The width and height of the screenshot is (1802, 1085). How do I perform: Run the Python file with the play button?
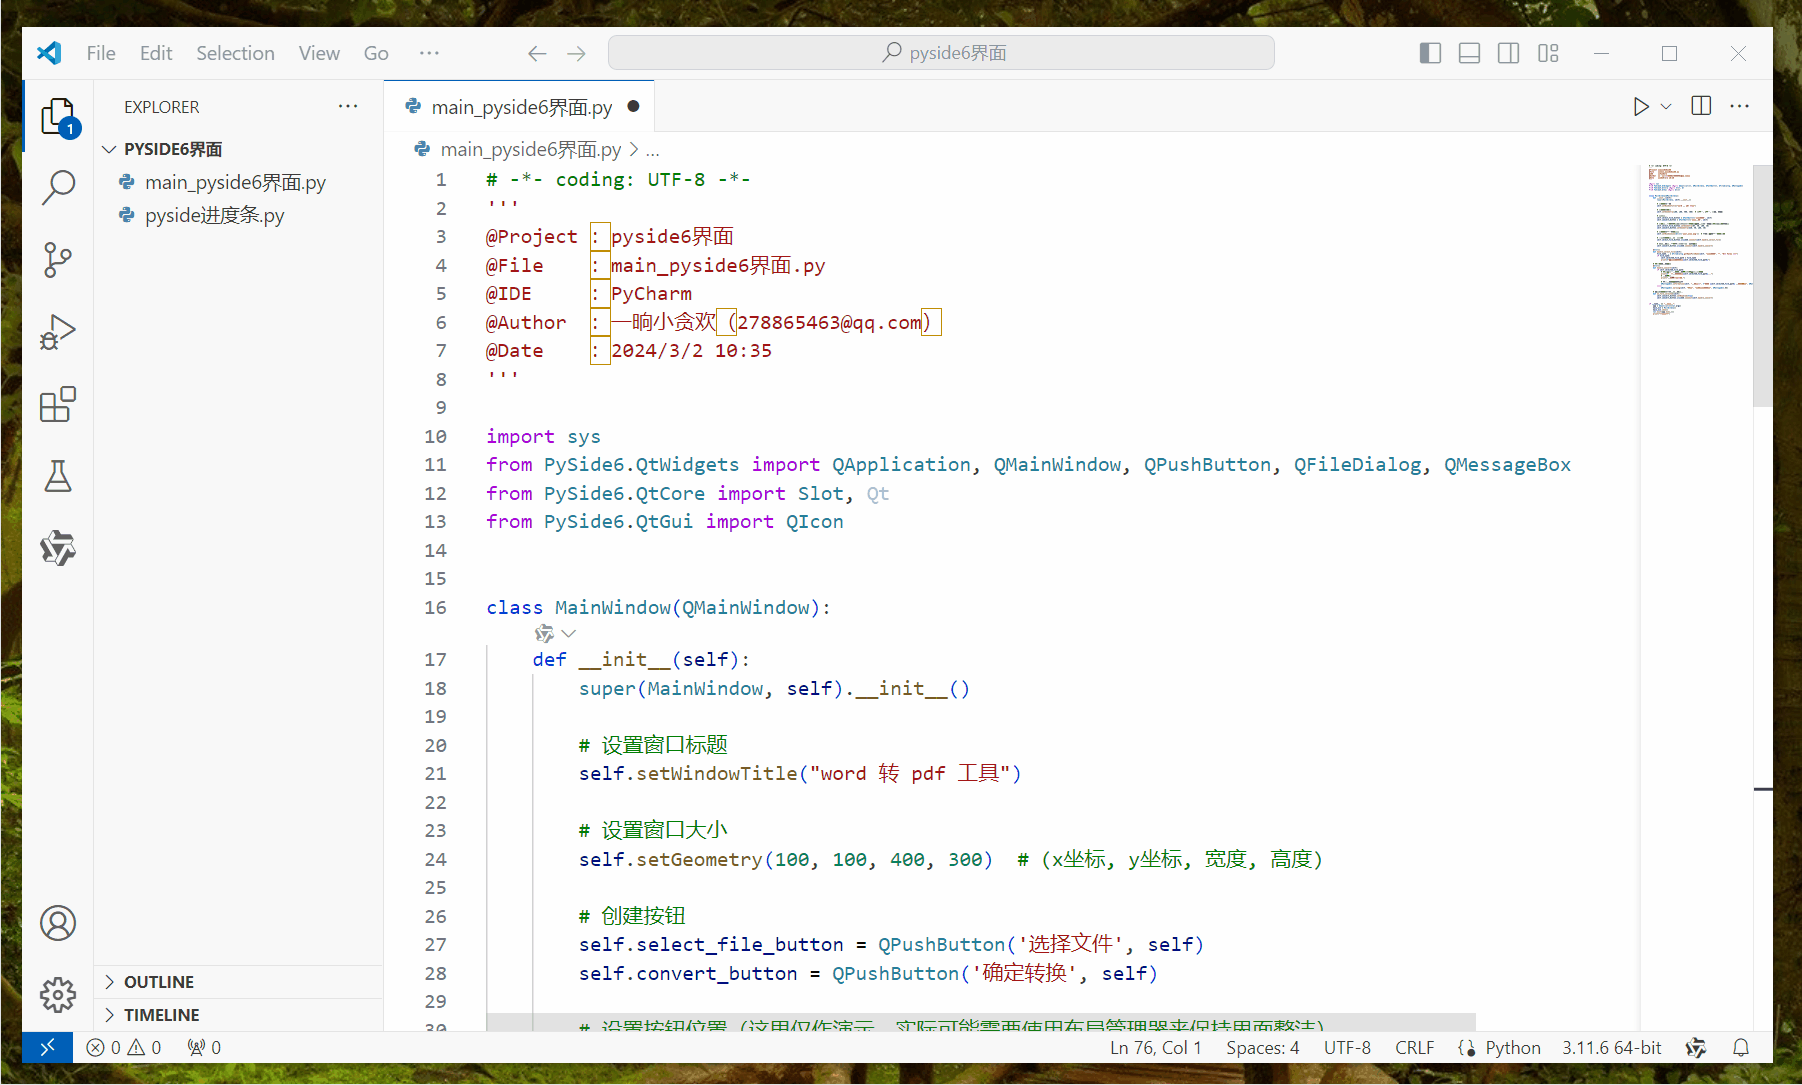point(1639,106)
